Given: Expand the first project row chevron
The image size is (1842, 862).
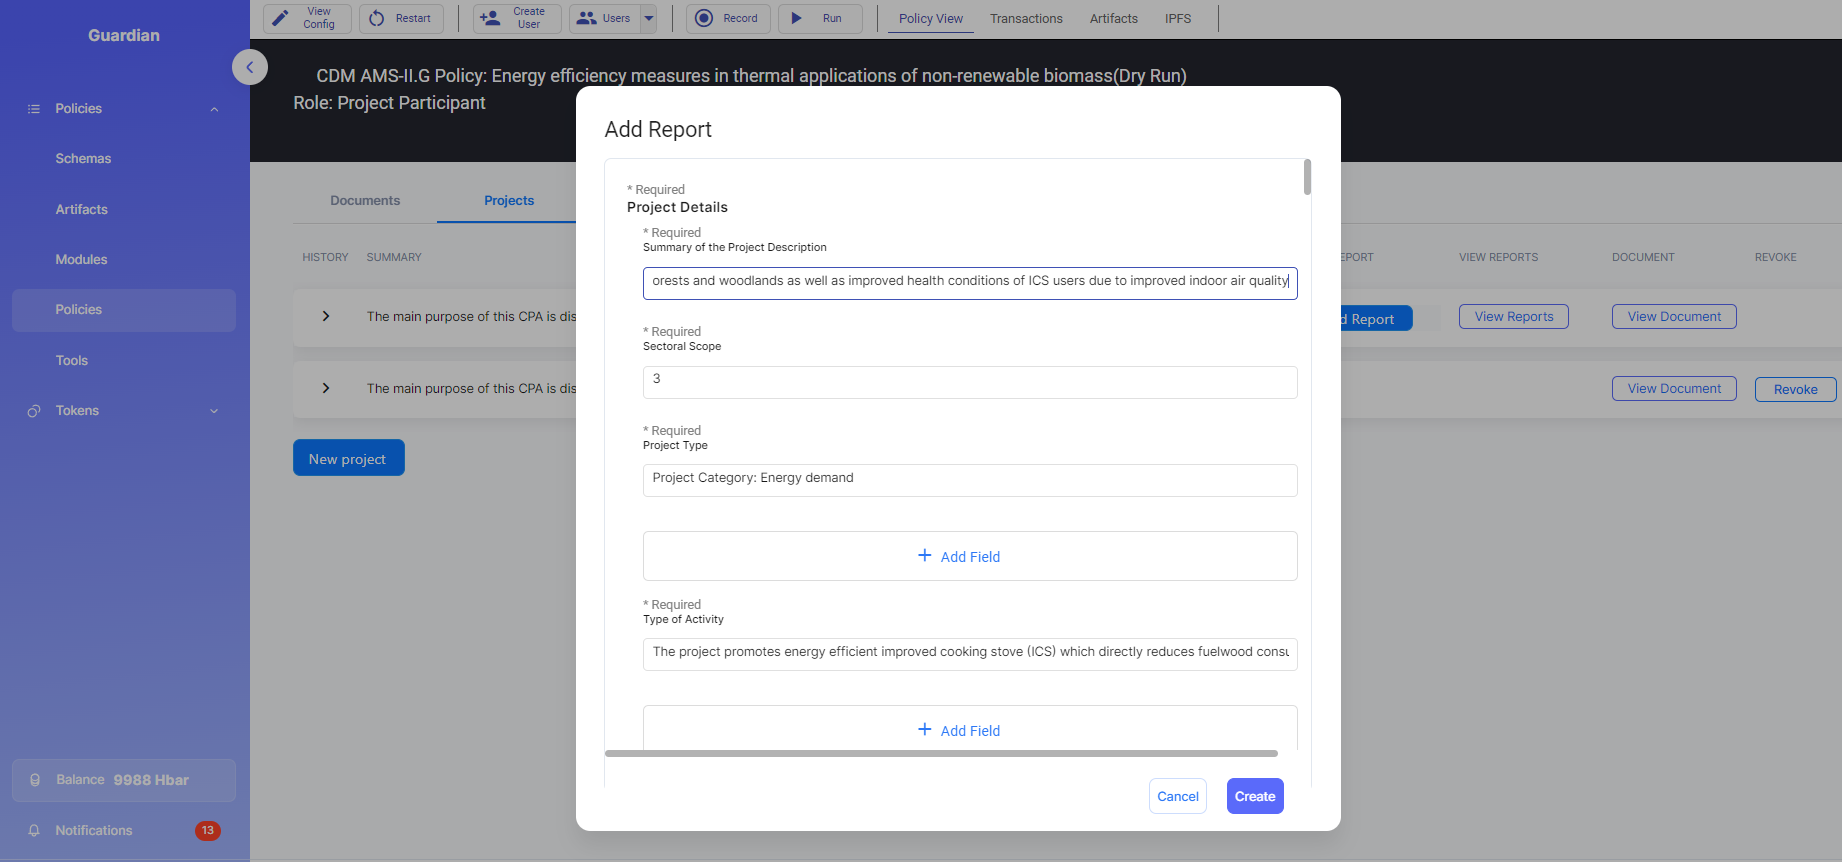Looking at the screenshot, I should point(326,316).
